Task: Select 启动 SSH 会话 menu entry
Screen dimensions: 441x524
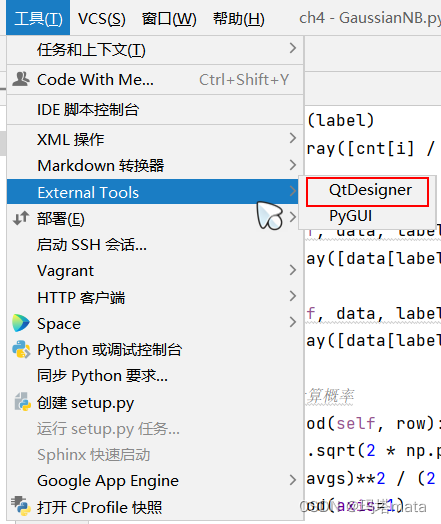Action: (x=155, y=245)
